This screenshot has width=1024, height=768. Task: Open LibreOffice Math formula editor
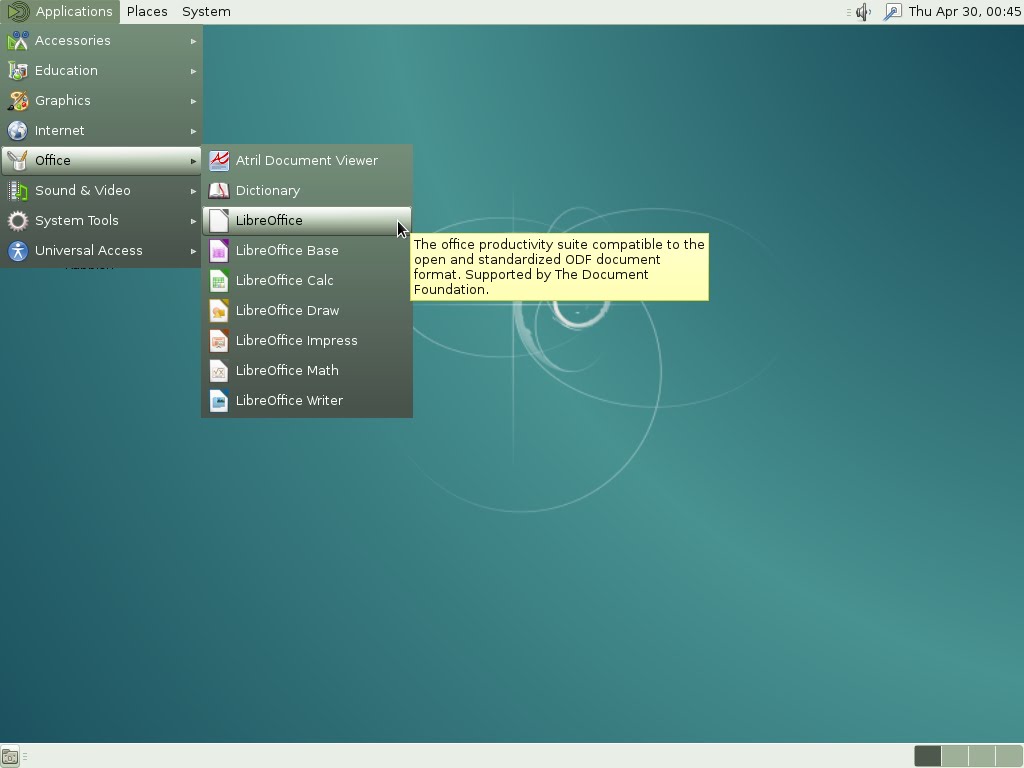[x=307, y=370]
